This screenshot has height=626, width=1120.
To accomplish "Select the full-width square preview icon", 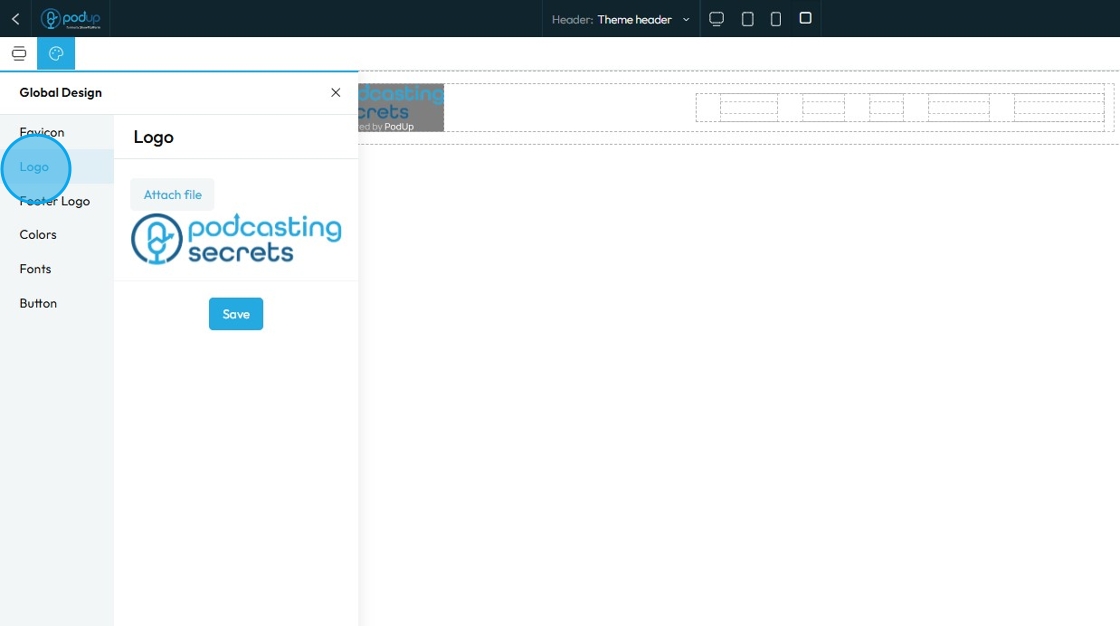I will [805, 18].
